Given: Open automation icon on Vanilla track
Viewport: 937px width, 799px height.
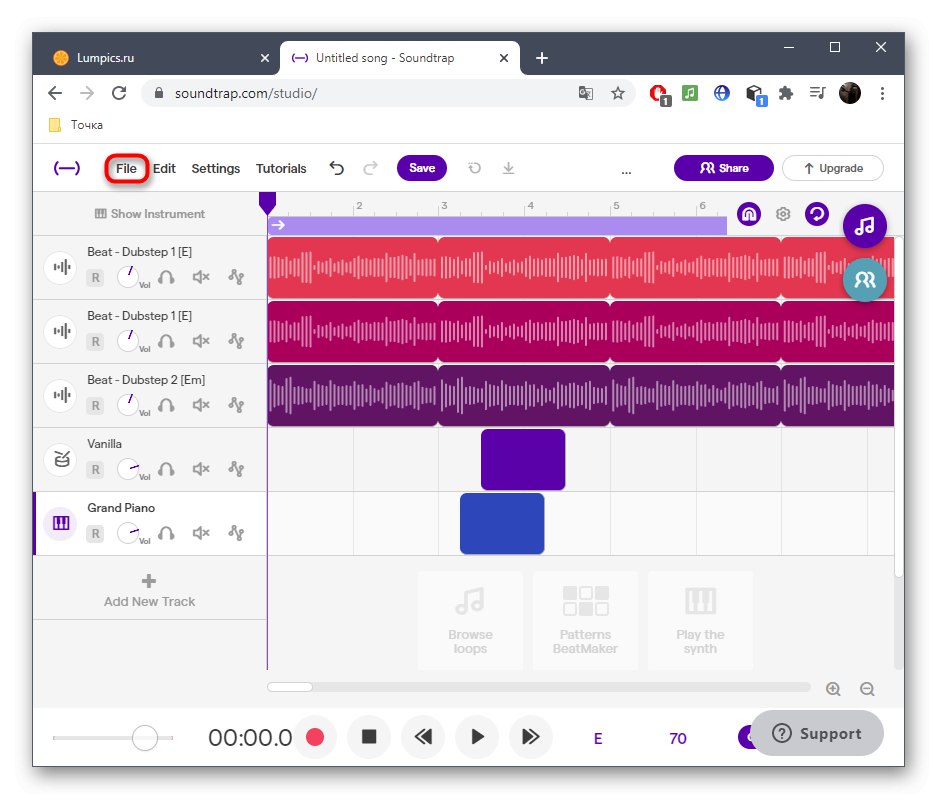Looking at the screenshot, I should coord(236,470).
